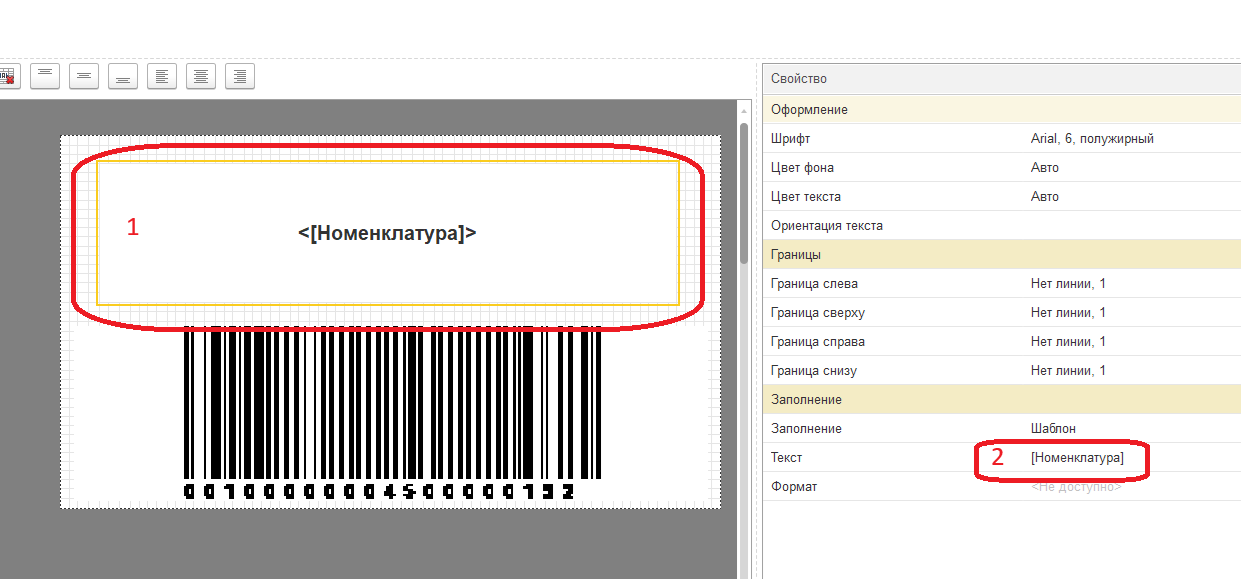Click the Оформление section header

(1001, 110)
